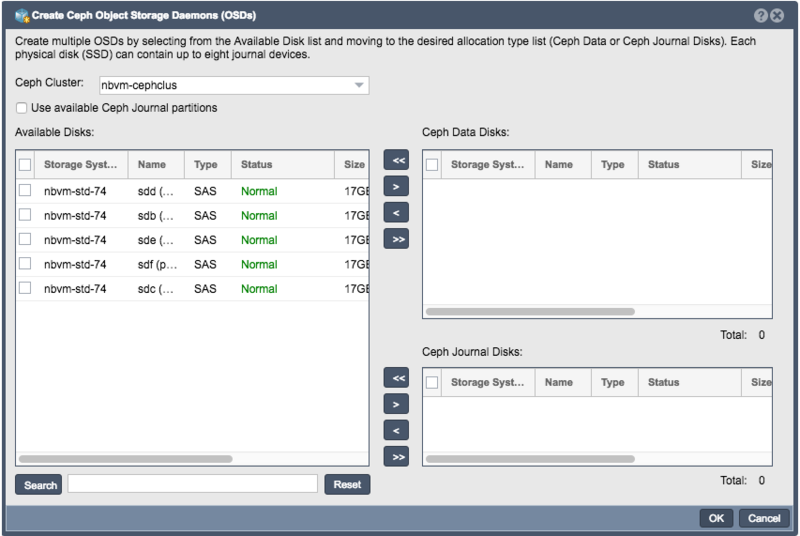Check the sdf disk row checkbox
800x536 pixels.
click(24, 264)
